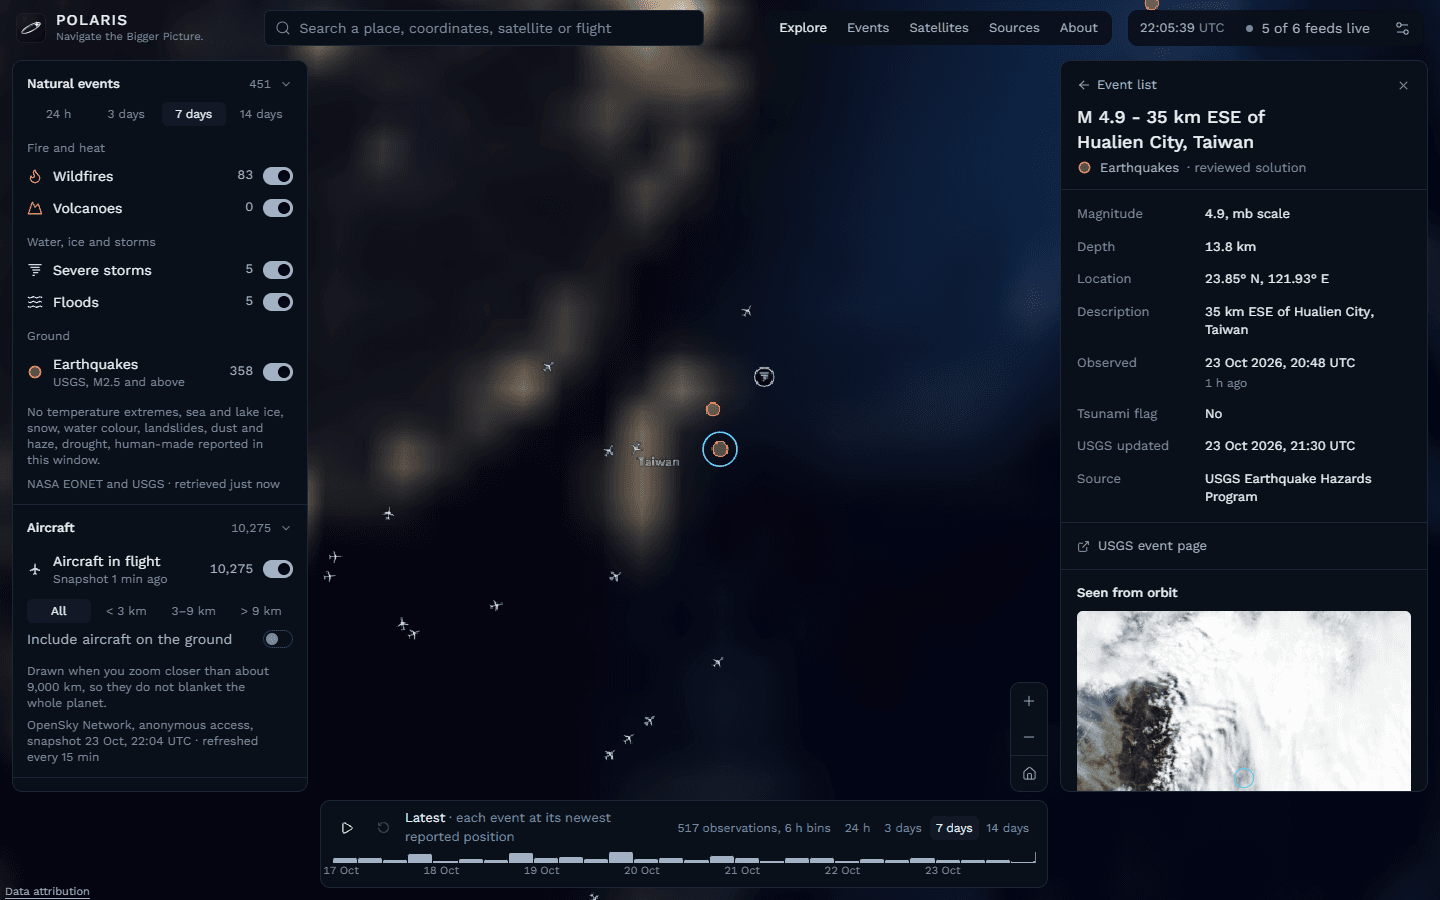The width and height of the screenshot is (1440, 900).
Task: Enable Include aircraft on the ground
Action: [x=278, y=639]
